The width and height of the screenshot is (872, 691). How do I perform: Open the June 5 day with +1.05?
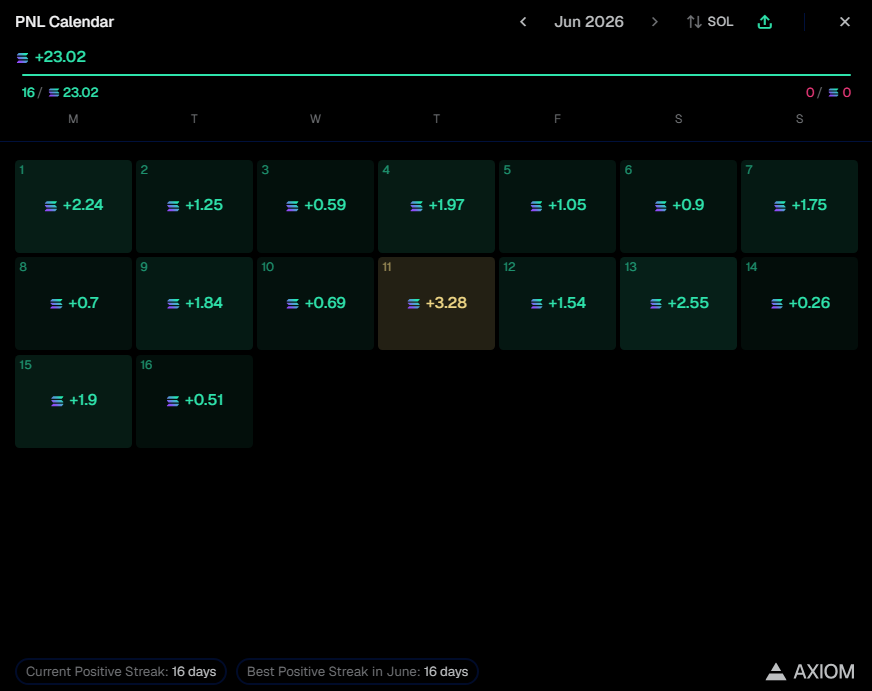[x=557, y=206]
